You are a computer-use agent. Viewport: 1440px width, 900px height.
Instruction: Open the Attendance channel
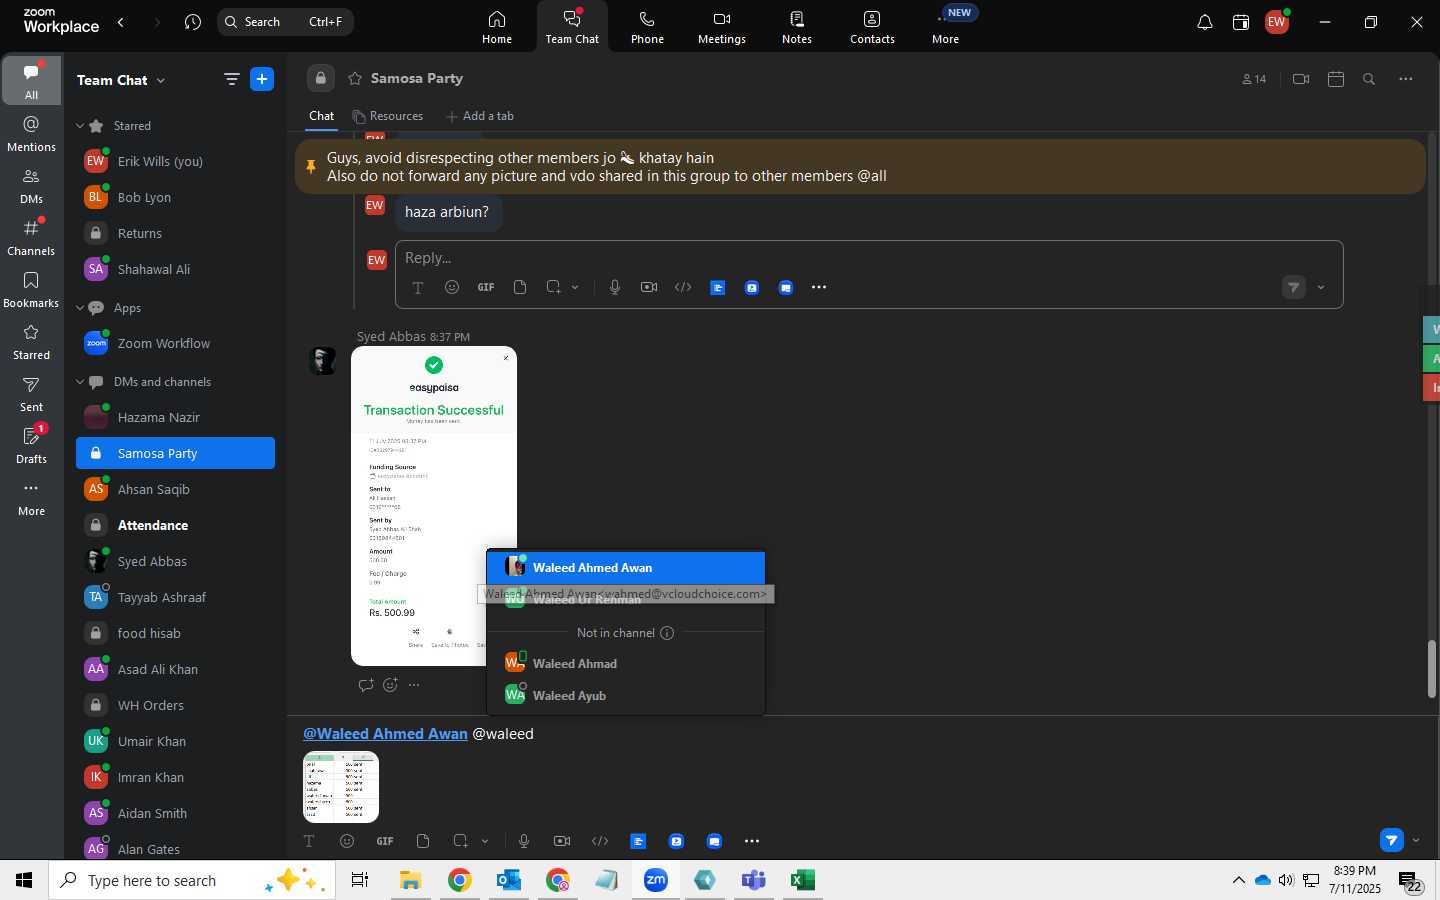pos(175,525)
